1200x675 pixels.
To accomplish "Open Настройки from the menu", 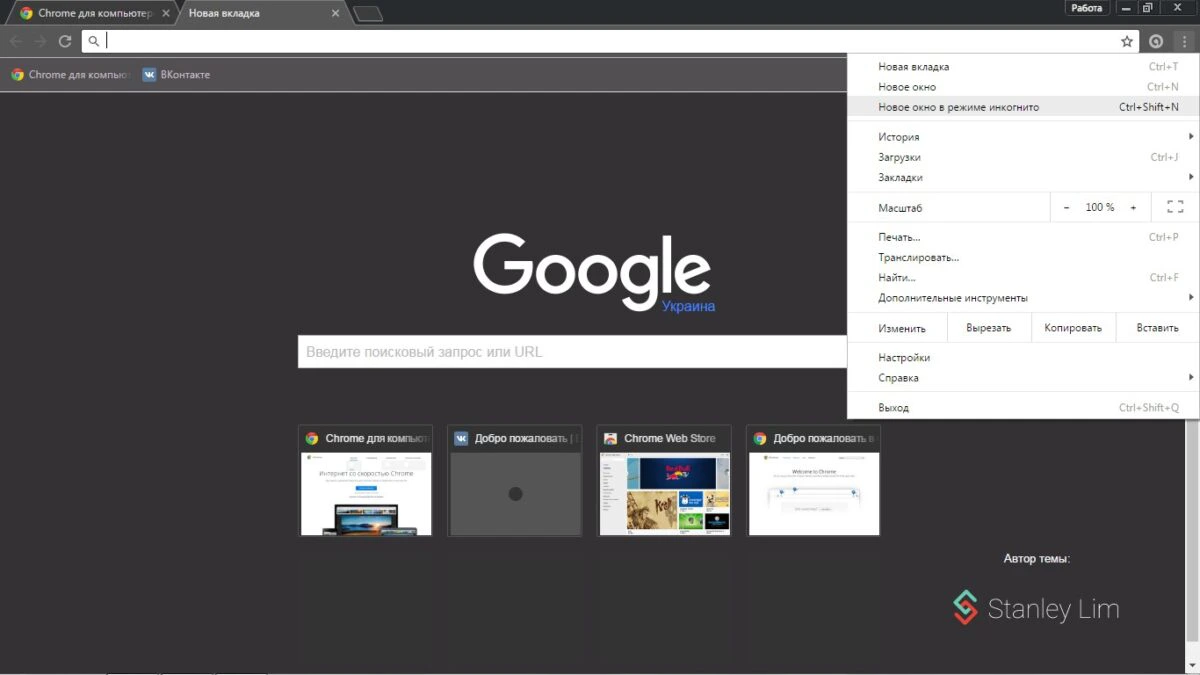I will [904, 358].
